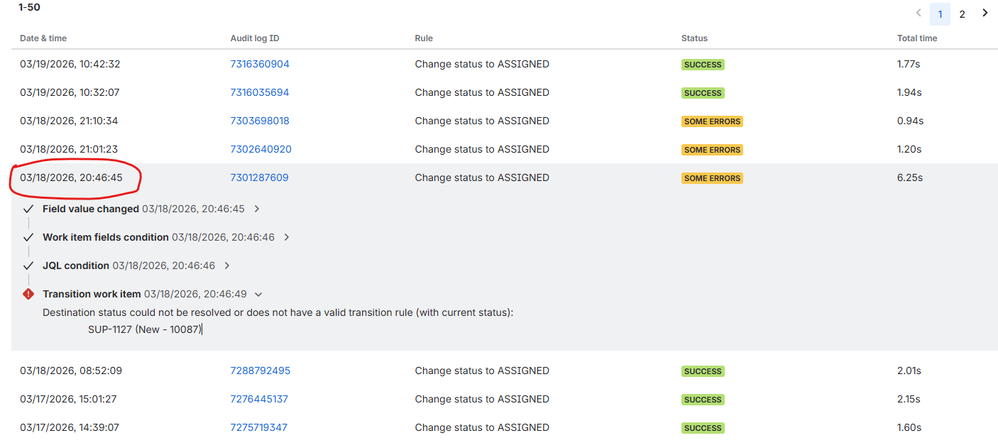Click the date 03/17/2026, 14:39:07
Viewport: 998px width, 443px height.
click(69, 427)
